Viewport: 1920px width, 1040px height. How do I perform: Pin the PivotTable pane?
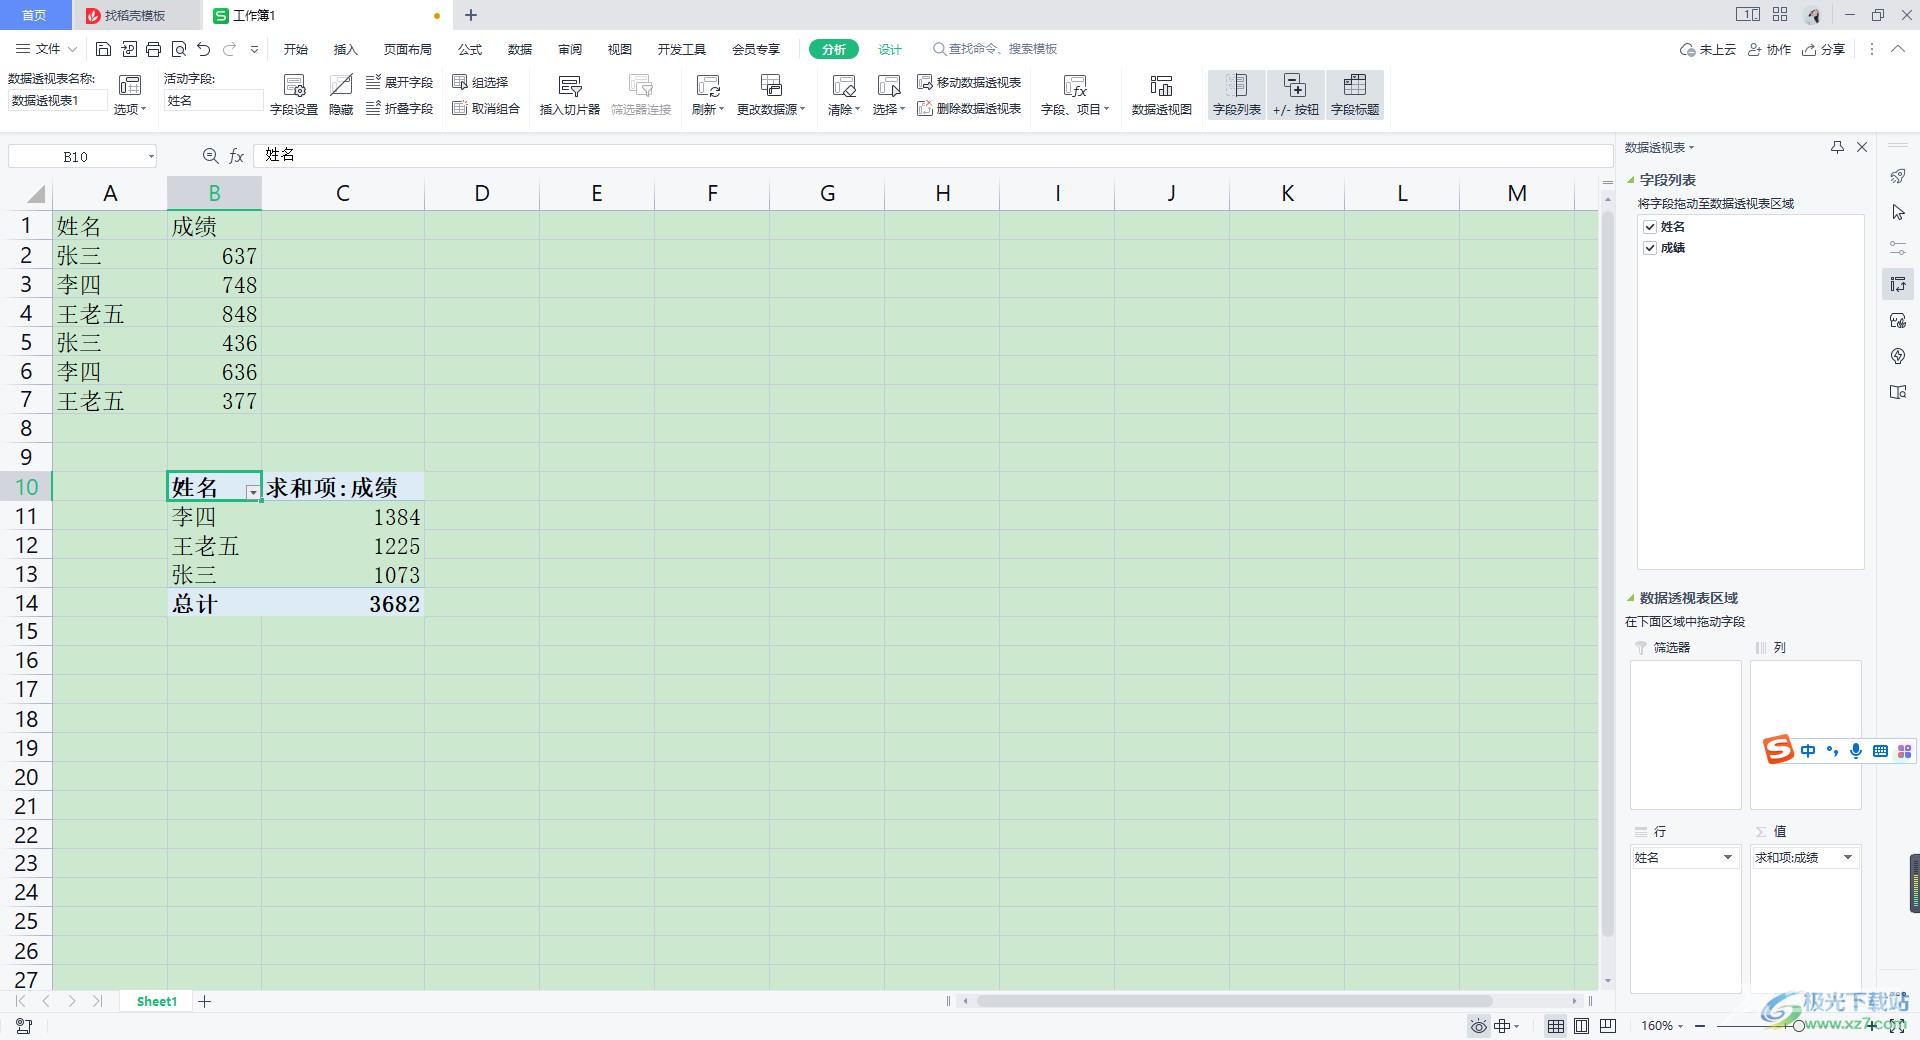click(1837, 147)
